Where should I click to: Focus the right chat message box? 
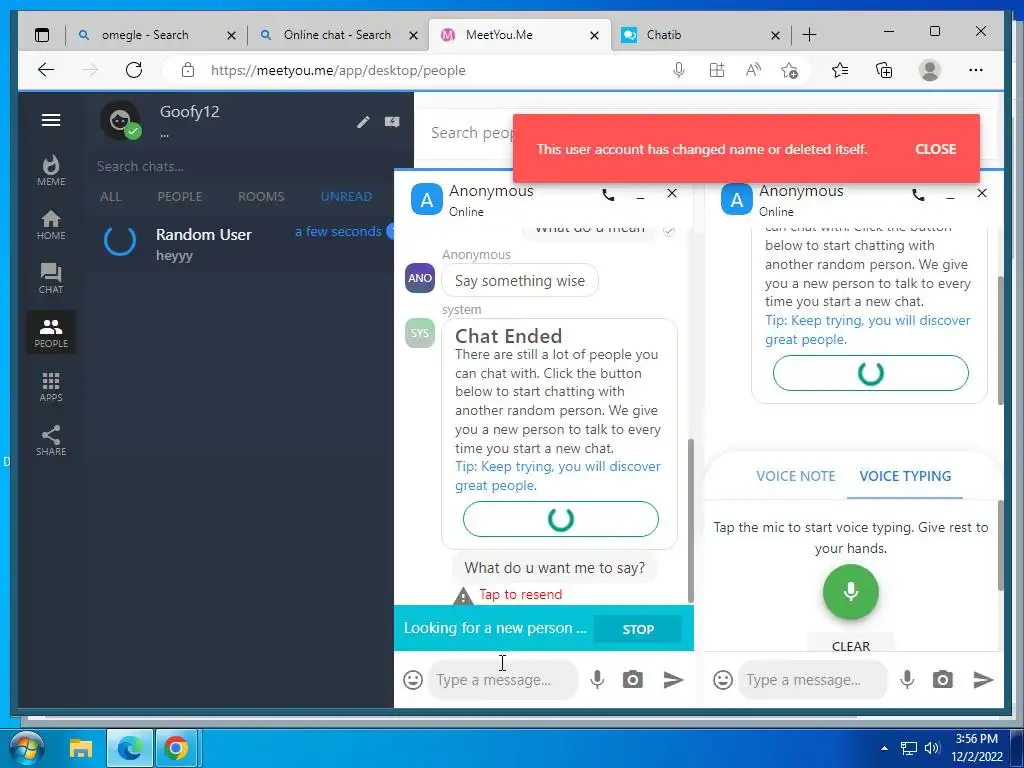click(x=813, y=680)
